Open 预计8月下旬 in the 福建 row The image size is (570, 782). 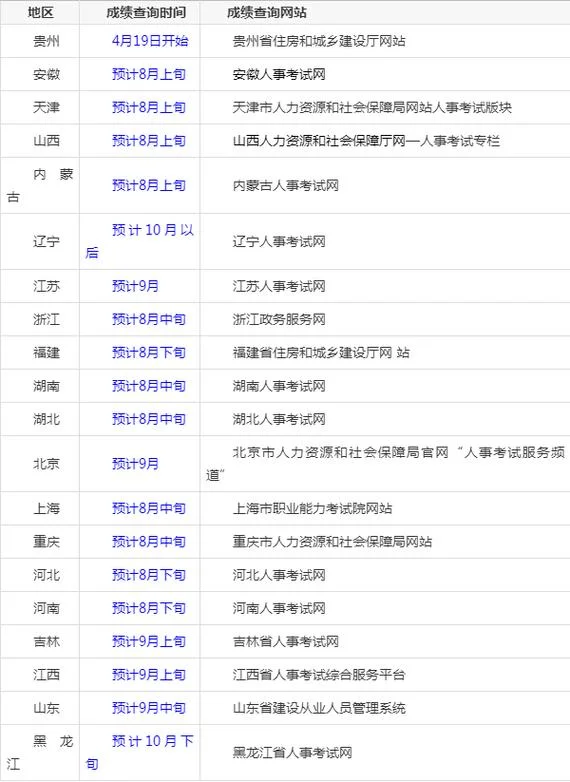149,353
